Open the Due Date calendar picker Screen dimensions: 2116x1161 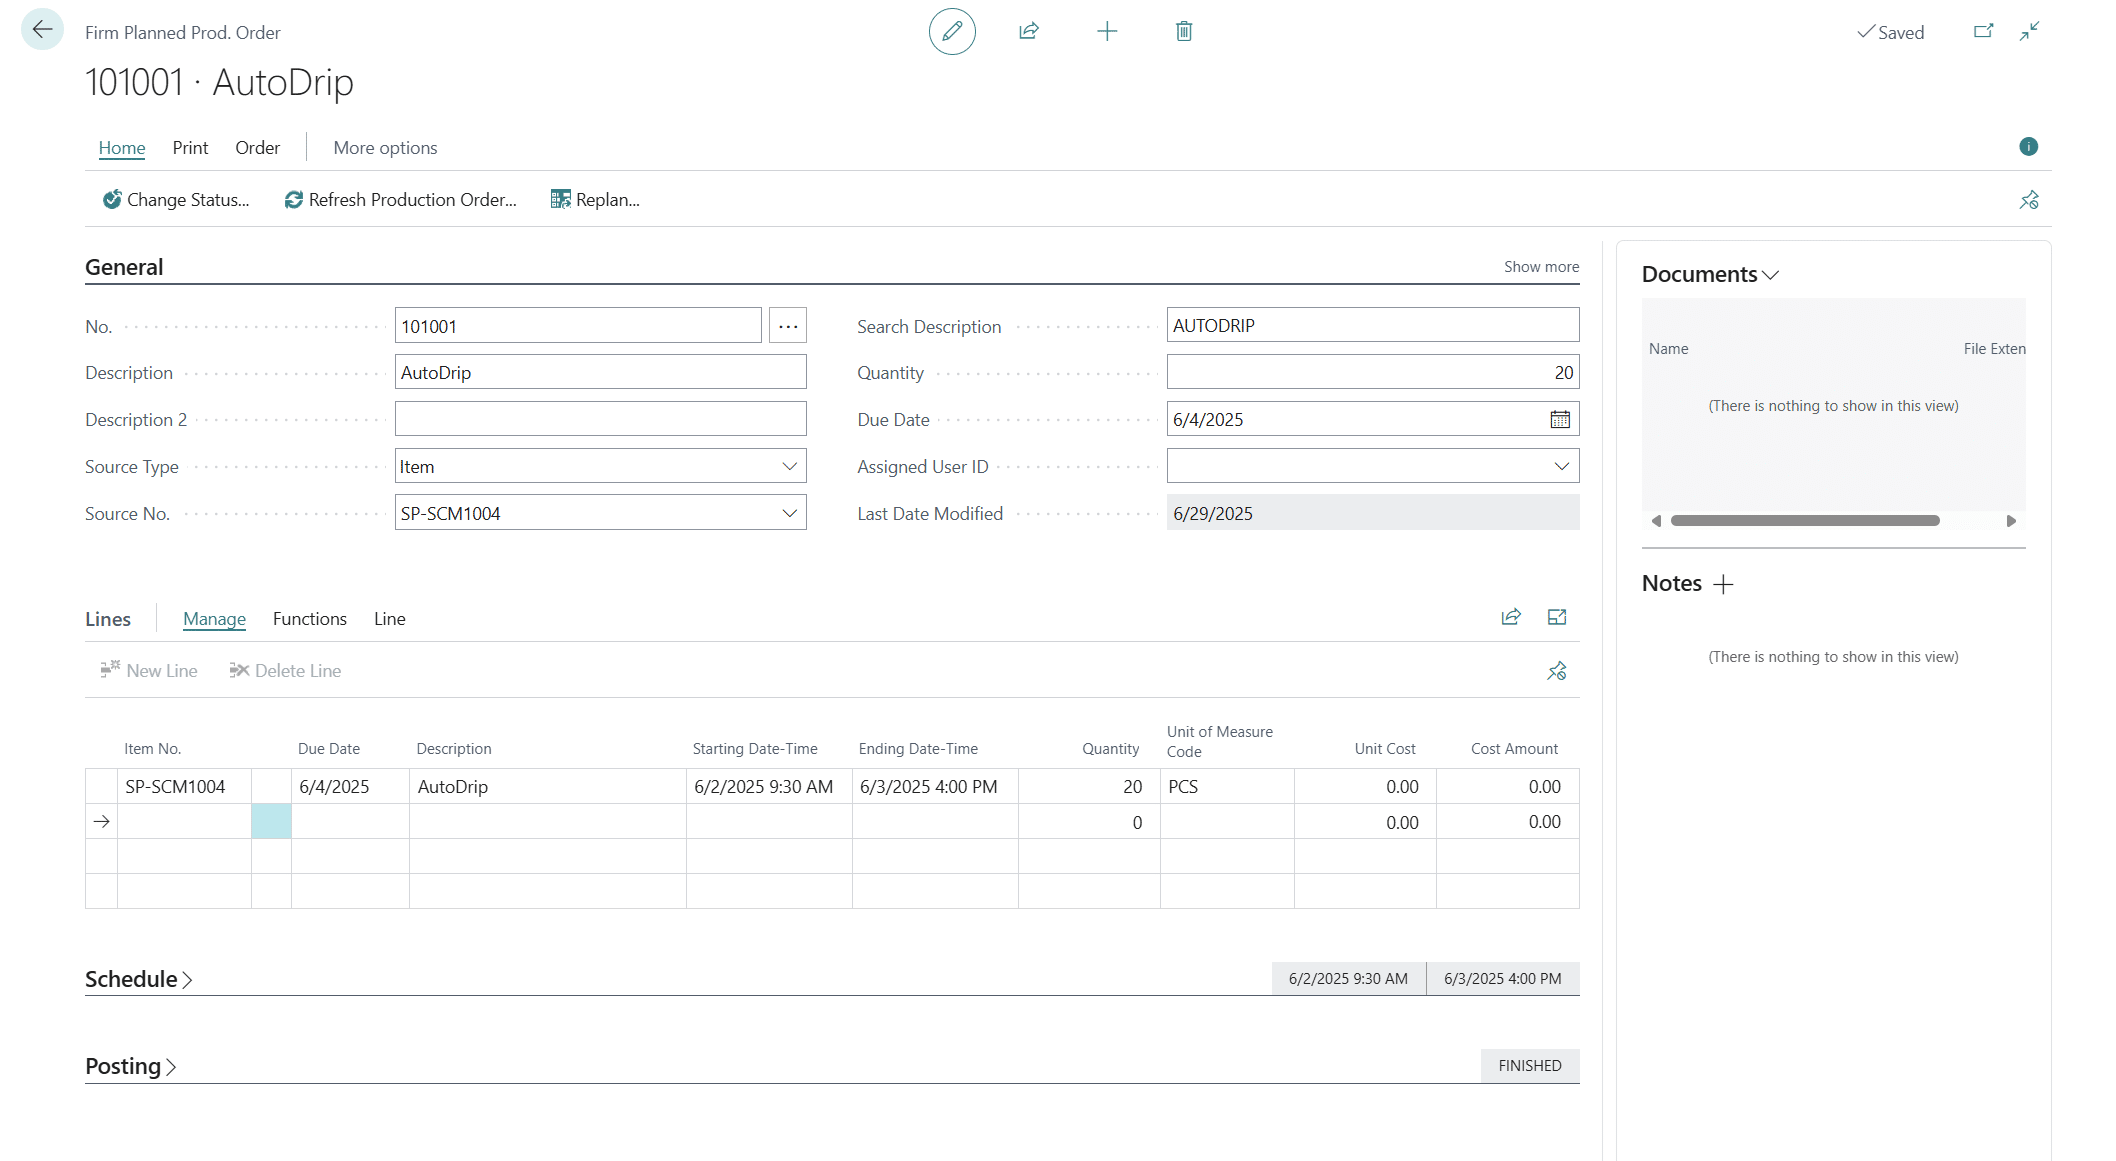(1559, 420)
